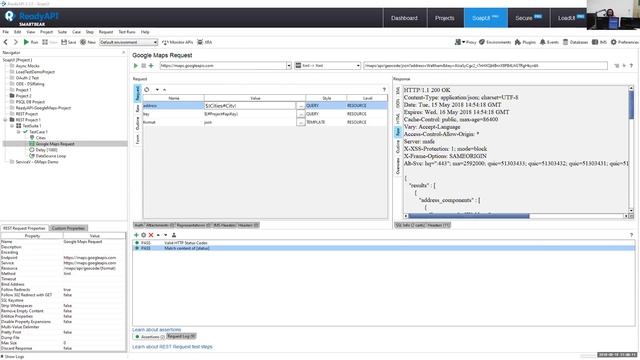Delete selected assertion with red X
Viewport: 640px width, 360px height.
[x=151, y=235]
